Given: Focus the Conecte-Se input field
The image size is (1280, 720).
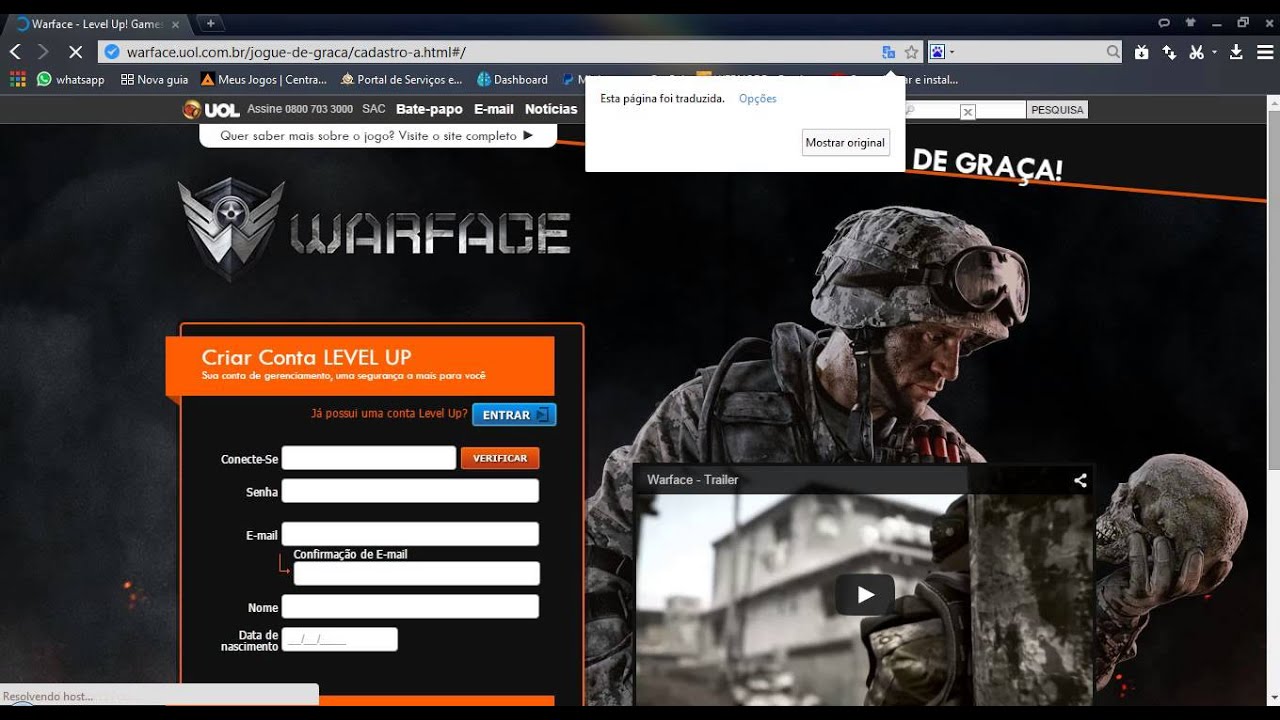Looking at the screenshot, I should pos(369,458).
